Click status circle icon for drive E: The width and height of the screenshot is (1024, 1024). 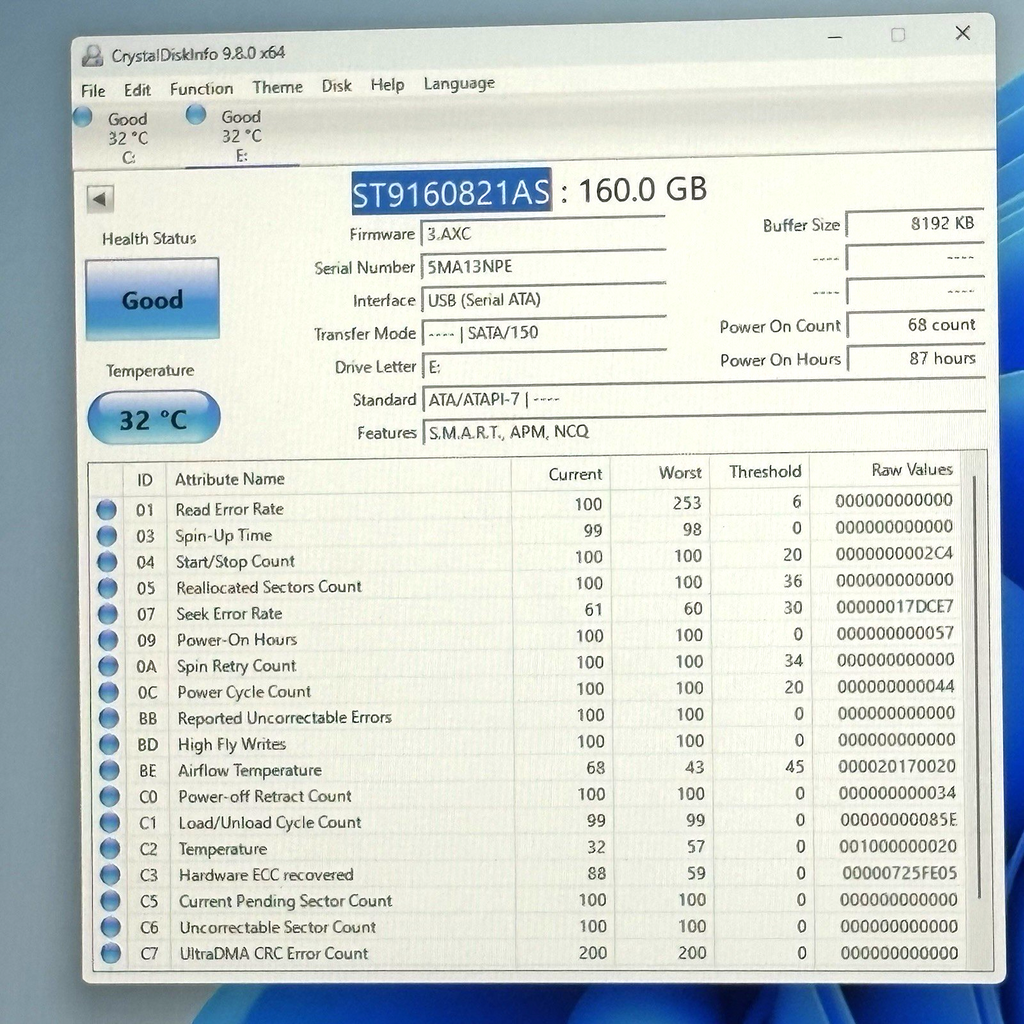point(196,115)
